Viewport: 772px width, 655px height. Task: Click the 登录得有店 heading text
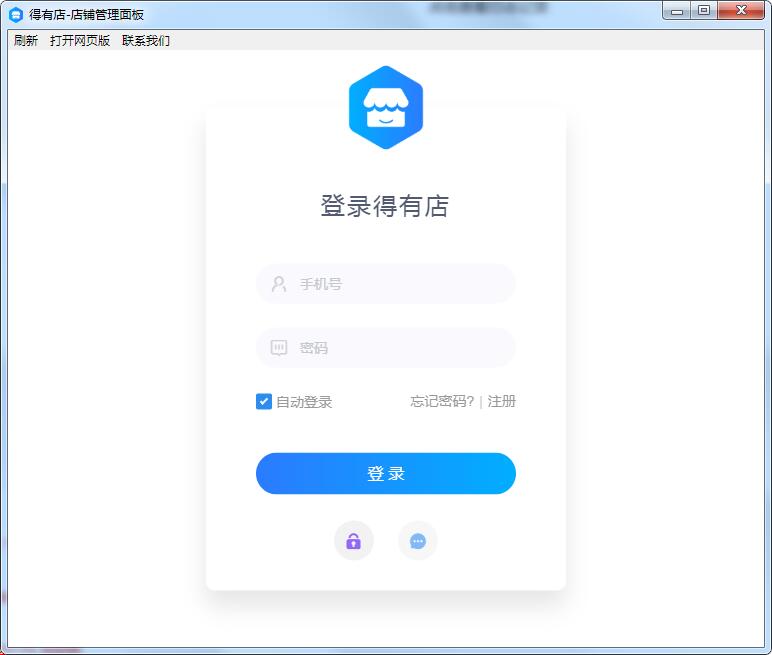point(385,206)
